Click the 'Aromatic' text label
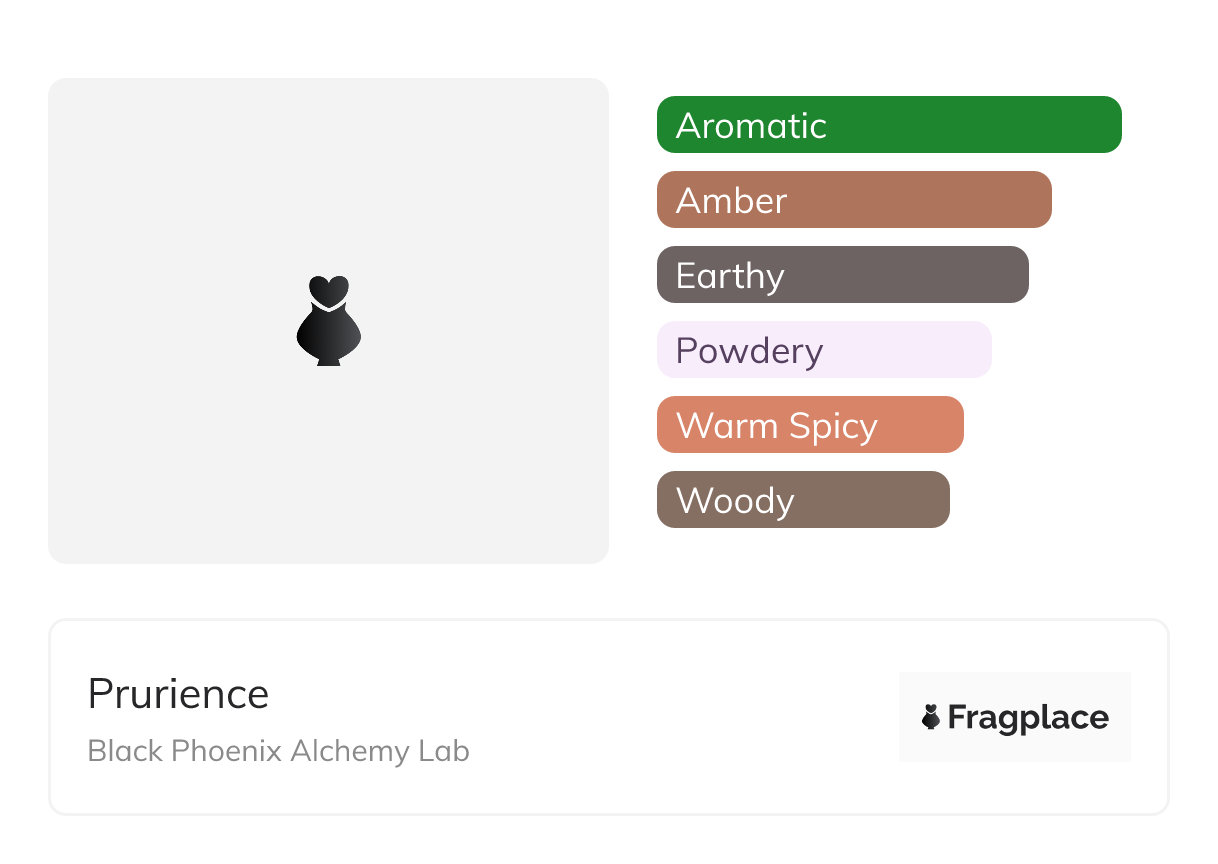The image size is (1218, 864). pos(751,126)
